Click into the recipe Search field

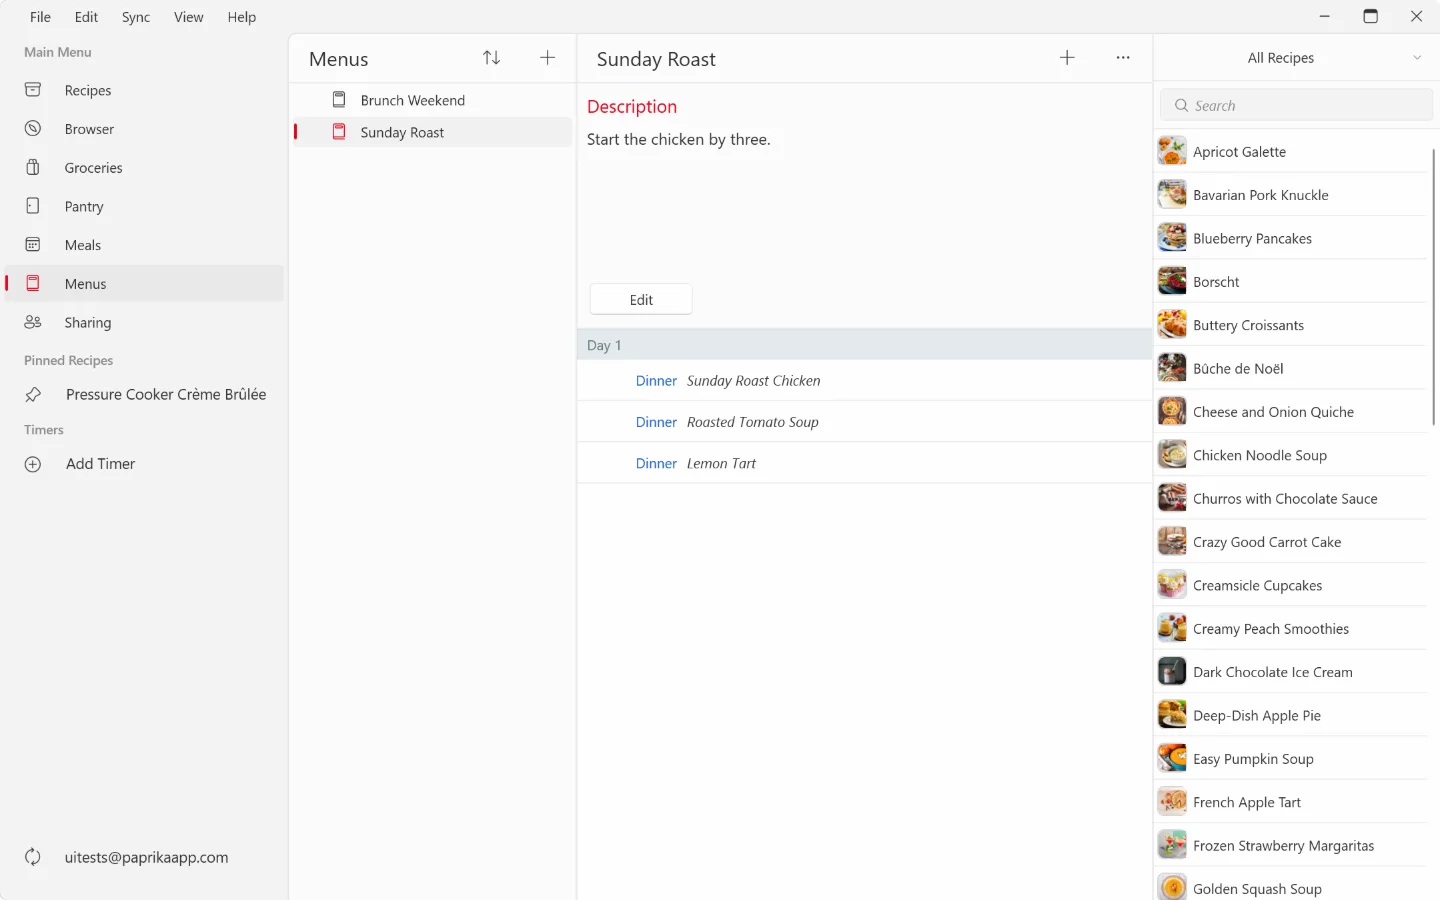[x=1297, y=105]
